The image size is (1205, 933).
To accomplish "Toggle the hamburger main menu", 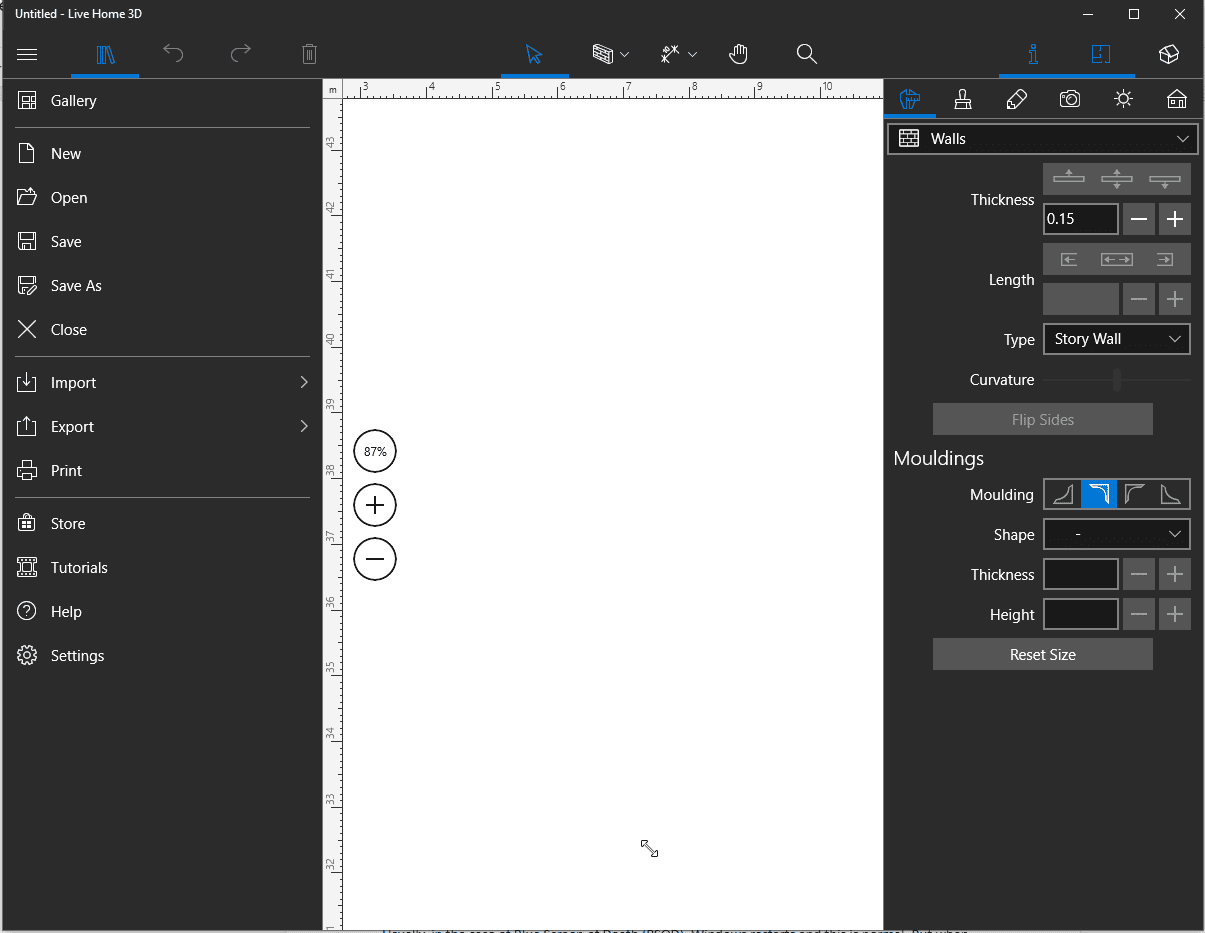I will click(27, 54).
